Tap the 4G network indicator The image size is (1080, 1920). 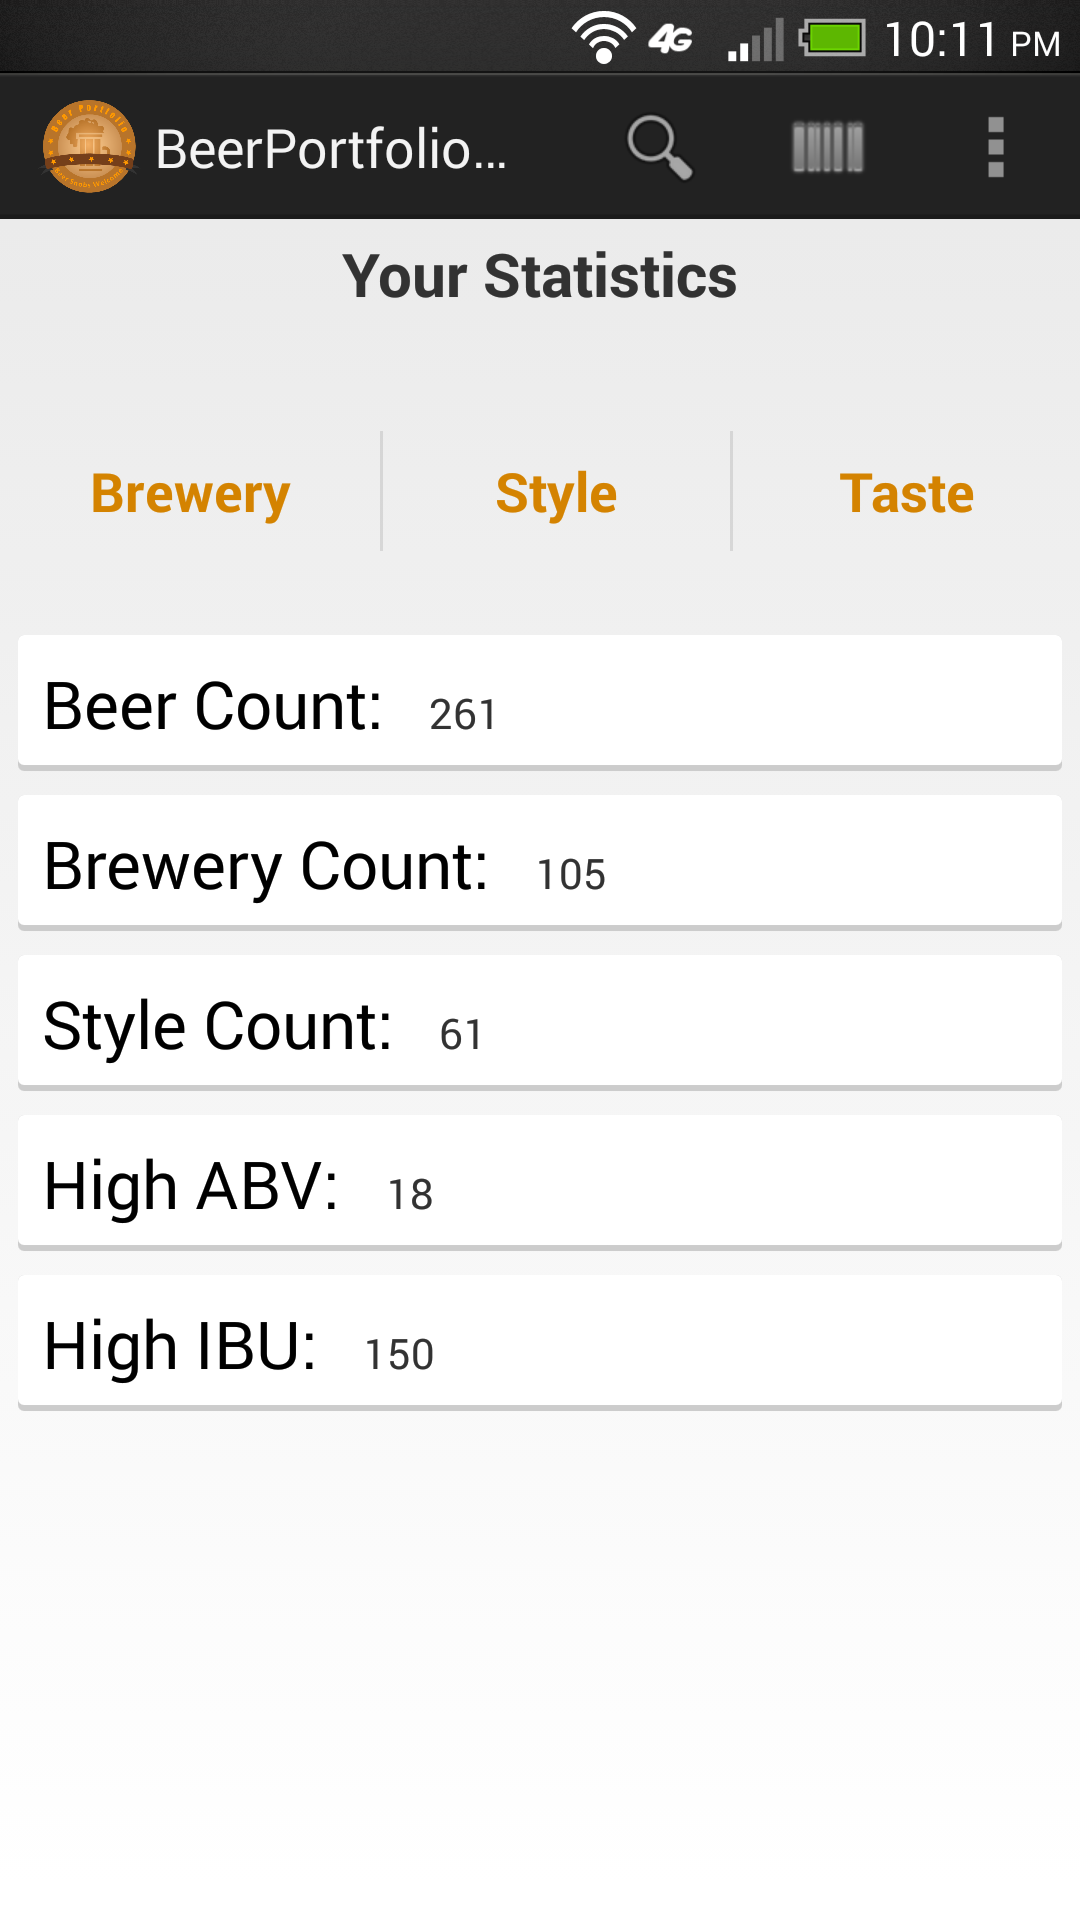[671, 39]
